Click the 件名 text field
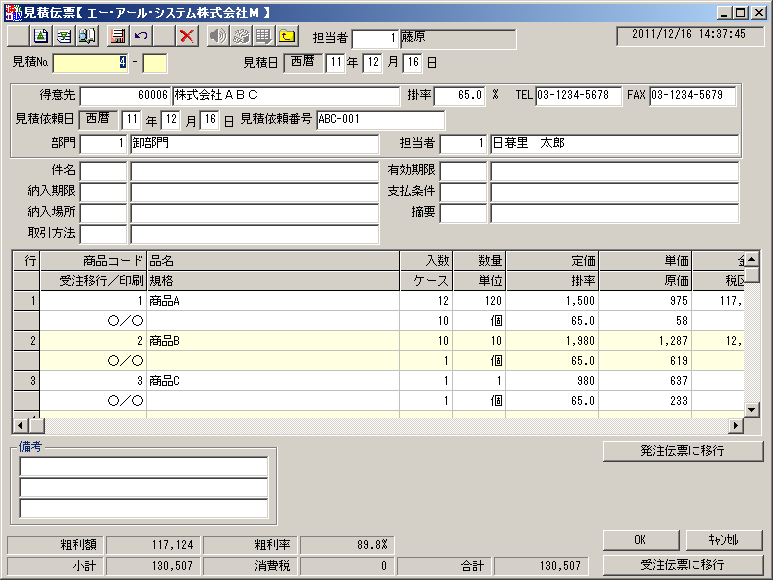 [x=254, y=171]
